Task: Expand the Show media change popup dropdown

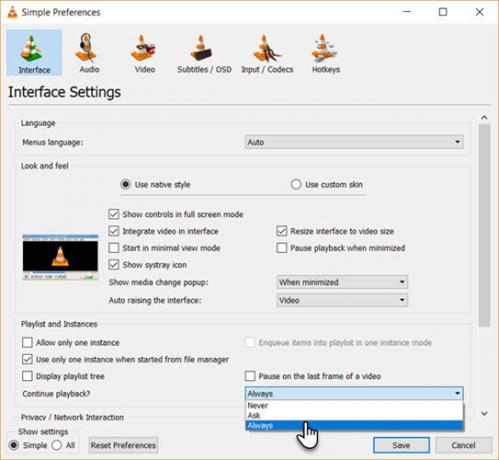Action: click(342, 282)
